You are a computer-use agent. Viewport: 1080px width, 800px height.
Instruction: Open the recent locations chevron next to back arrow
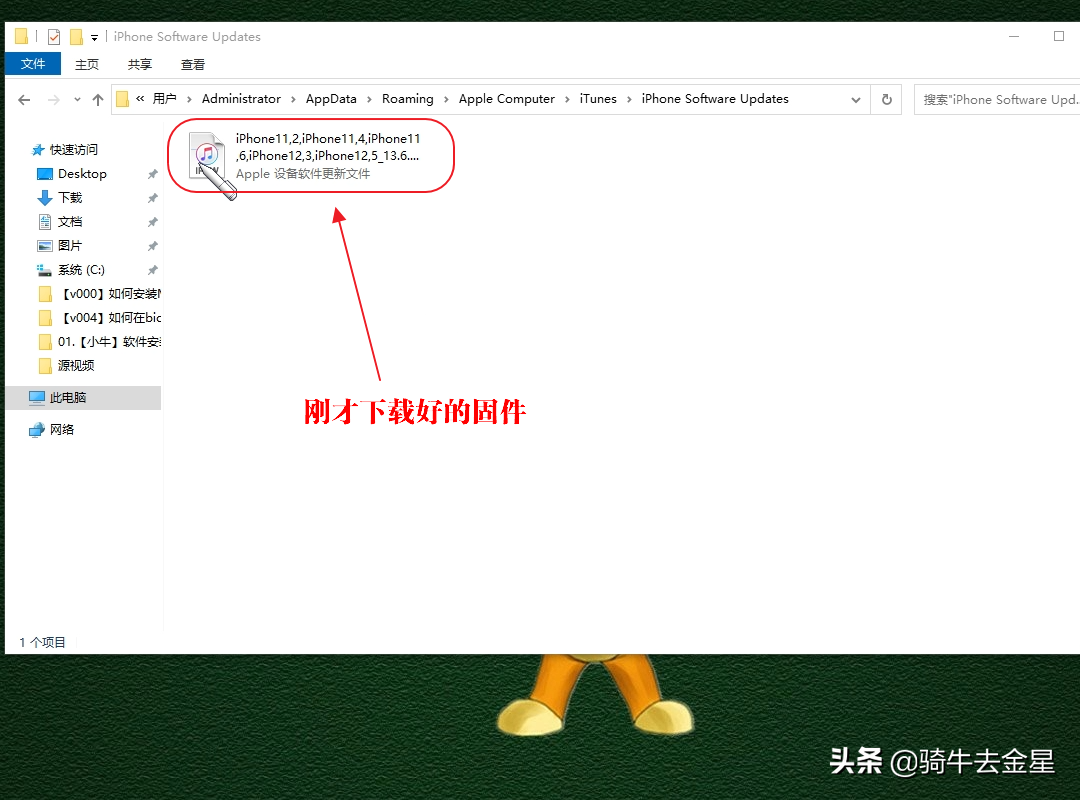click(77, 99)
